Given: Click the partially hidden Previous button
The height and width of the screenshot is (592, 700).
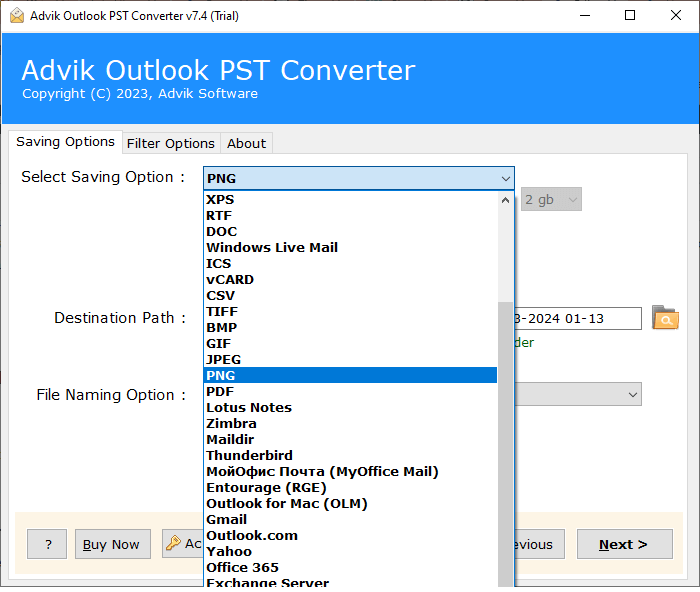Looking at the screenshot, I should tap(539, 544).
